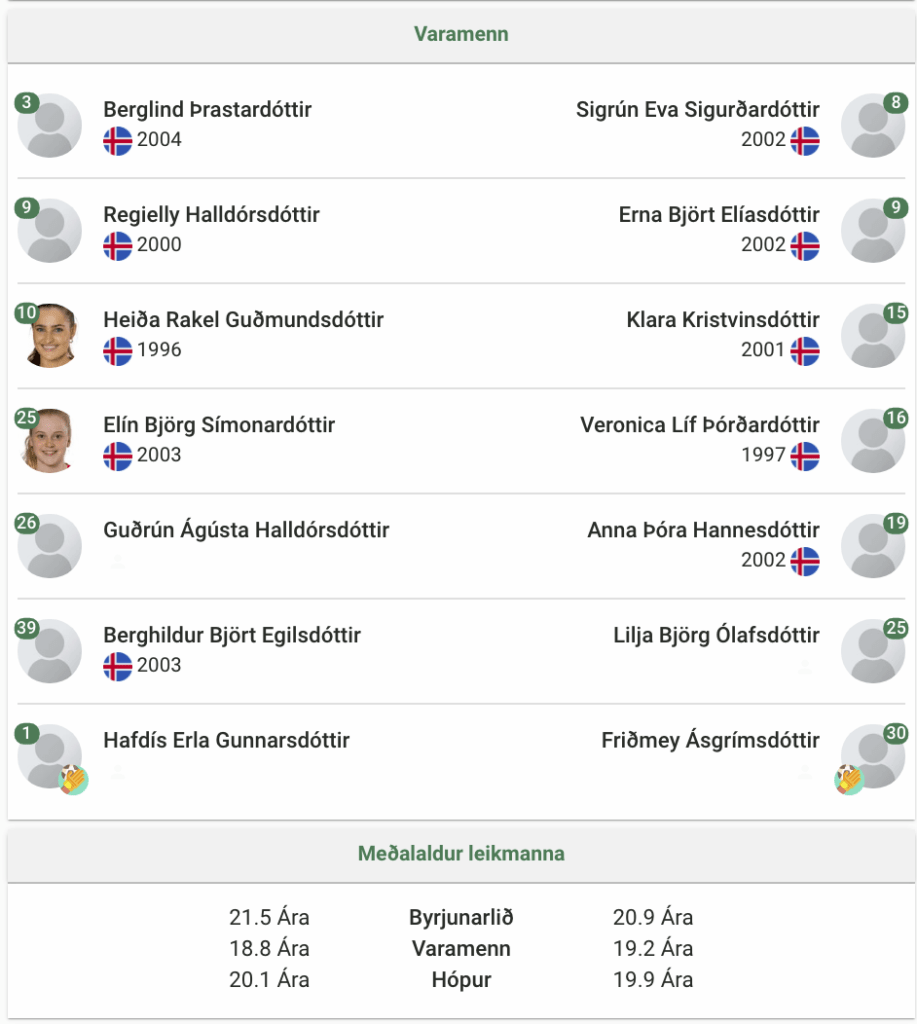
Task: Click Lilja Björg Ólafsdóttir's name
Action: pyautogui.click(x=716, y=635)
